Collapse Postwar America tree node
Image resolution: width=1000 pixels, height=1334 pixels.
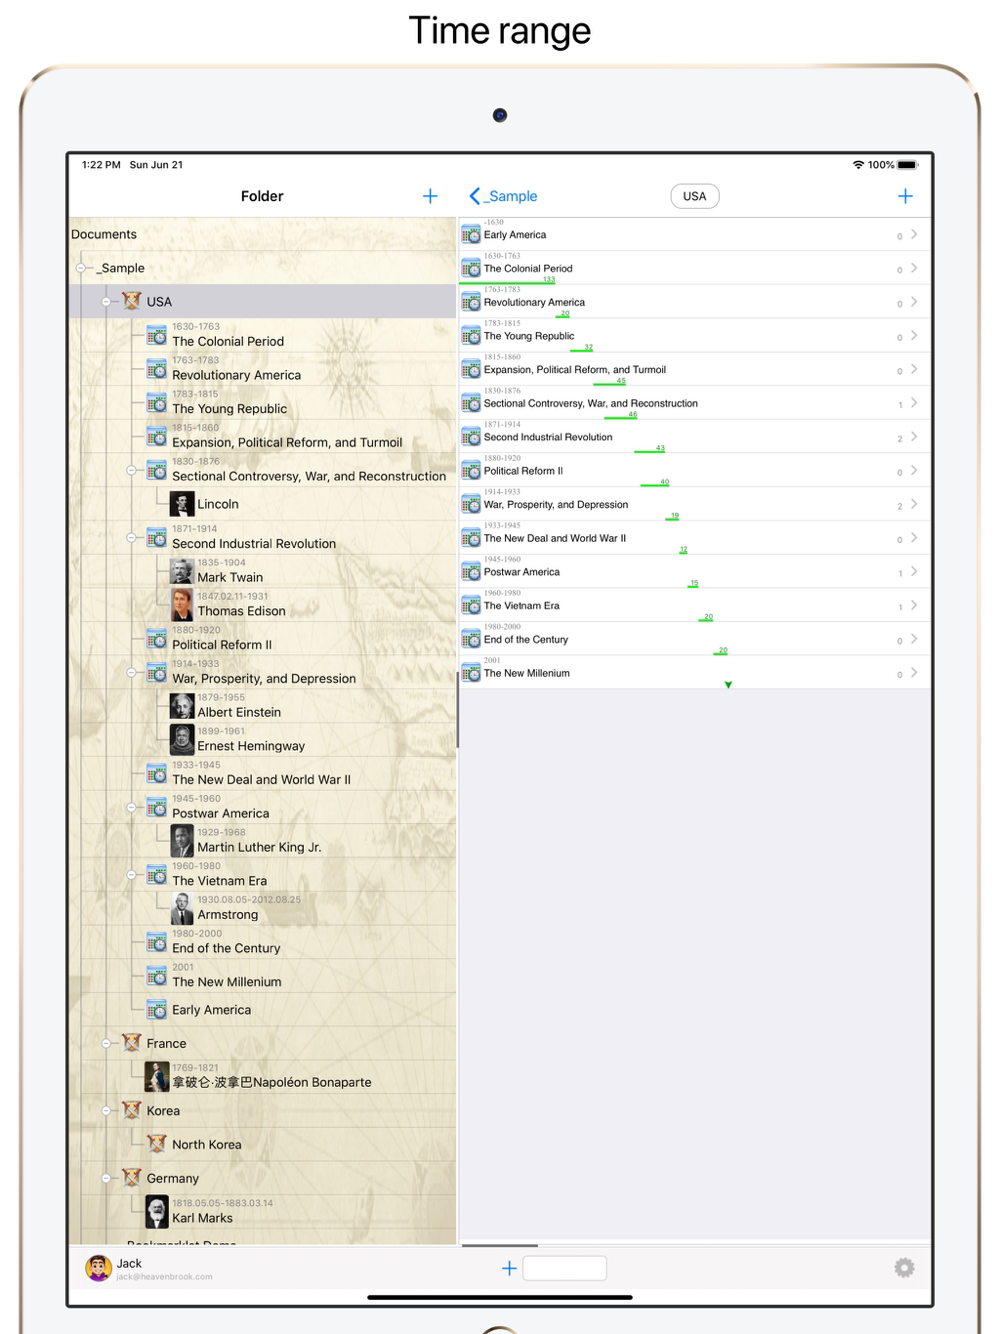(x=131, y=807)
